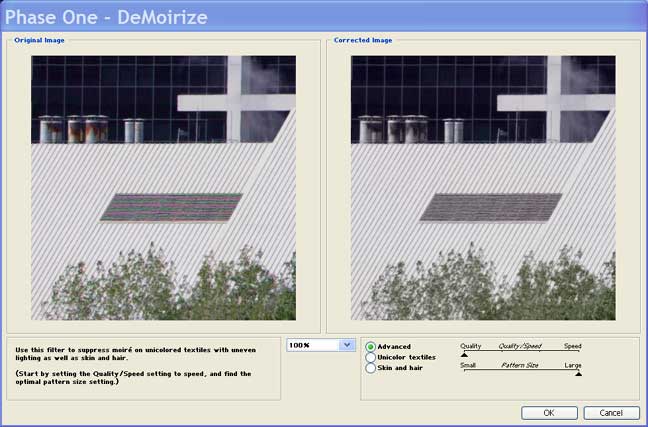The width and height of the screenshot is (648, 427).
Task: Select the Advanced radio button
Action: (371, 347)
